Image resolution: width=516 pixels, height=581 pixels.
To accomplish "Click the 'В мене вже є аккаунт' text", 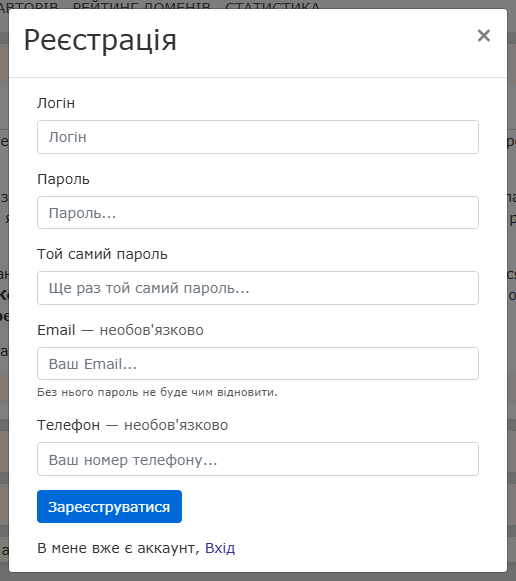I will tap(118, 548).
